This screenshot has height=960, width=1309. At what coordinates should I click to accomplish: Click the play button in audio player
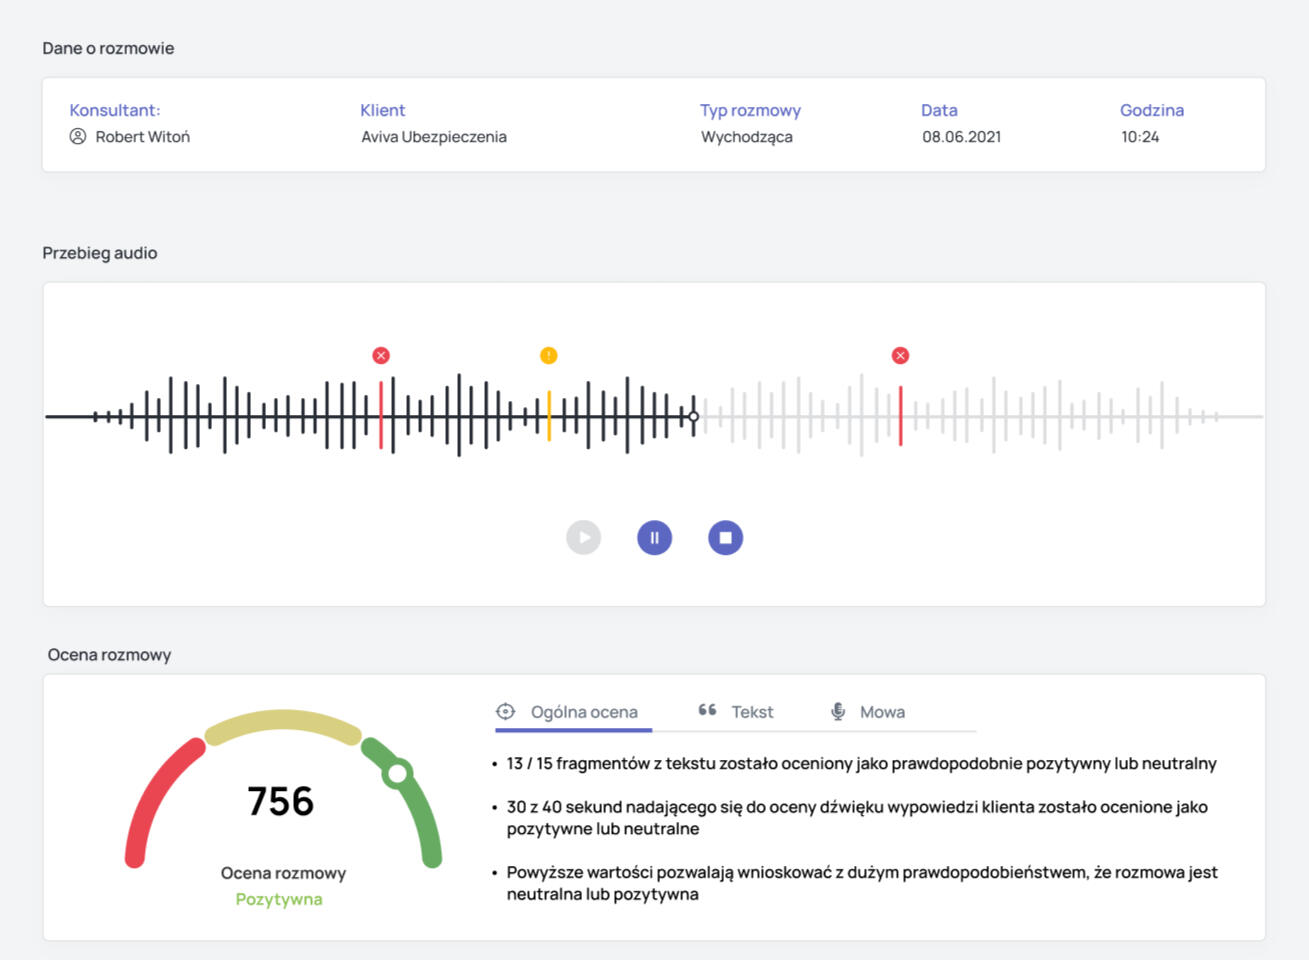pos(584,538)
